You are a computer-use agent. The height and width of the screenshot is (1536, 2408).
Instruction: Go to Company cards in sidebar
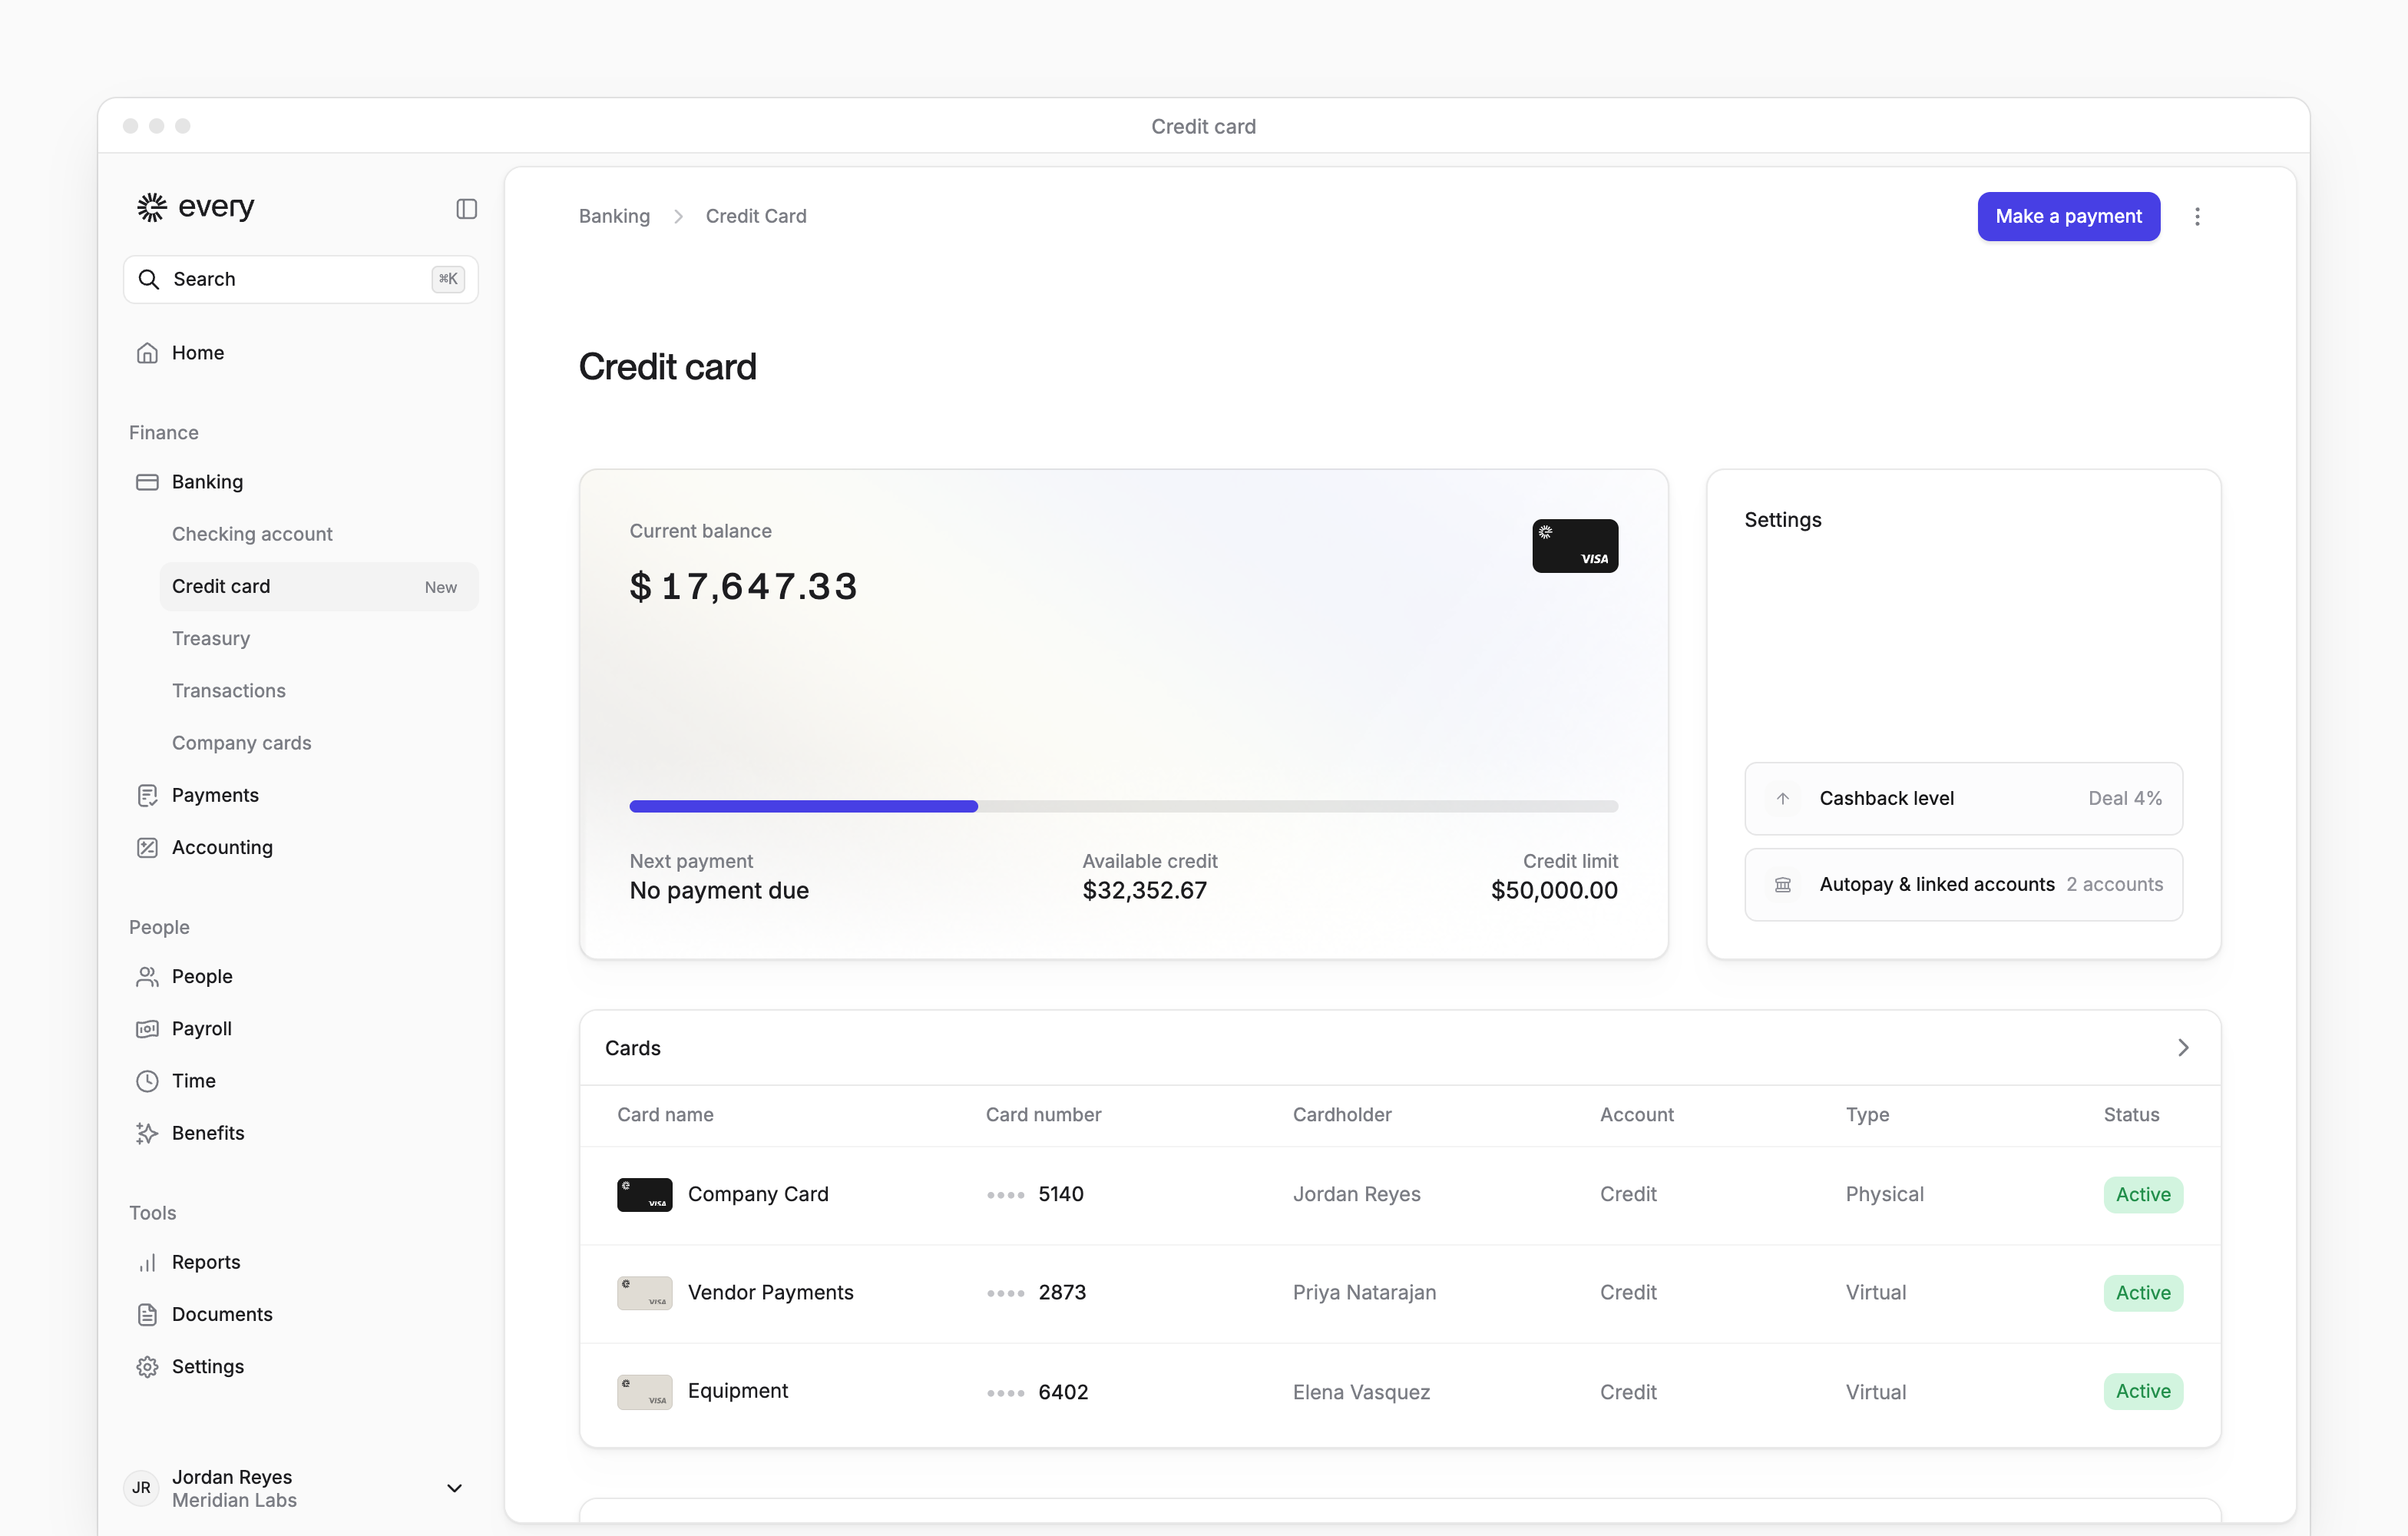pos(242,743)
